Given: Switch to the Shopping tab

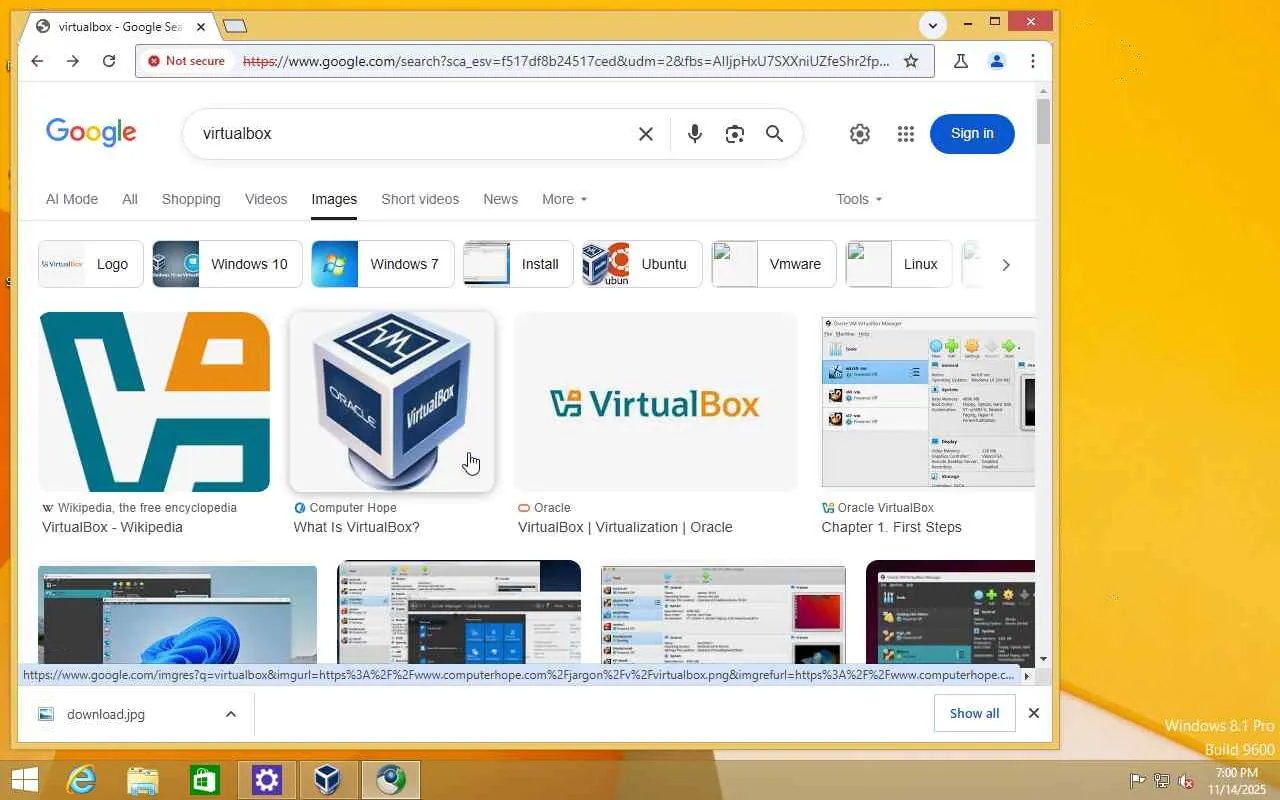Looking at the screenshot, I should [191, 199].
